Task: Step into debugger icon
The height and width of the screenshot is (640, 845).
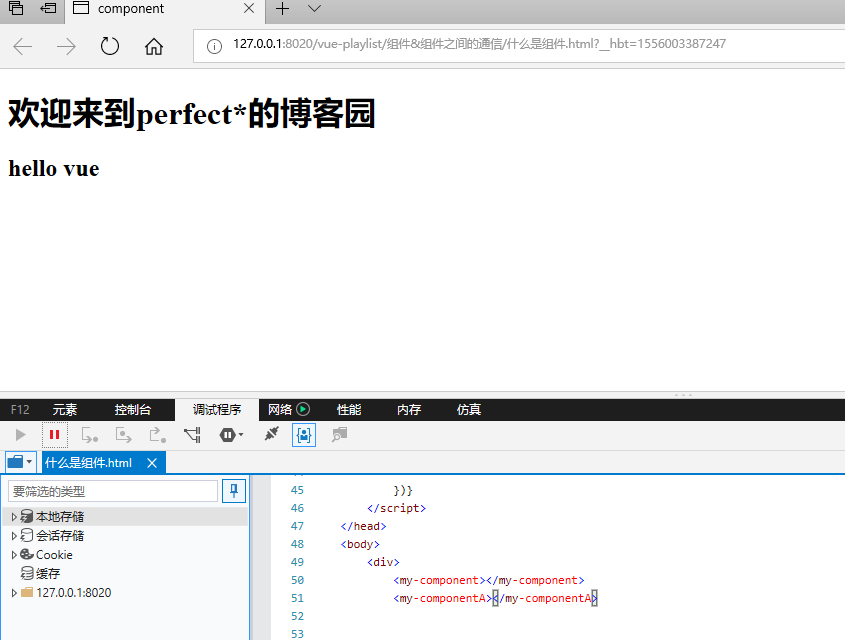Action: [89, 435]
